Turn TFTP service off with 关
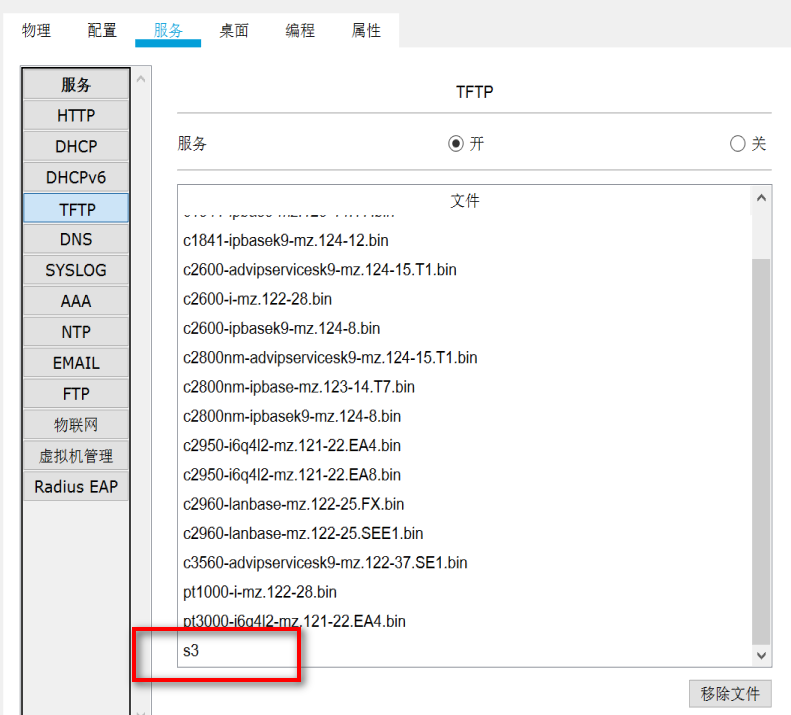The height and width of the screenshot is (715, 791). tap(738, 144)
